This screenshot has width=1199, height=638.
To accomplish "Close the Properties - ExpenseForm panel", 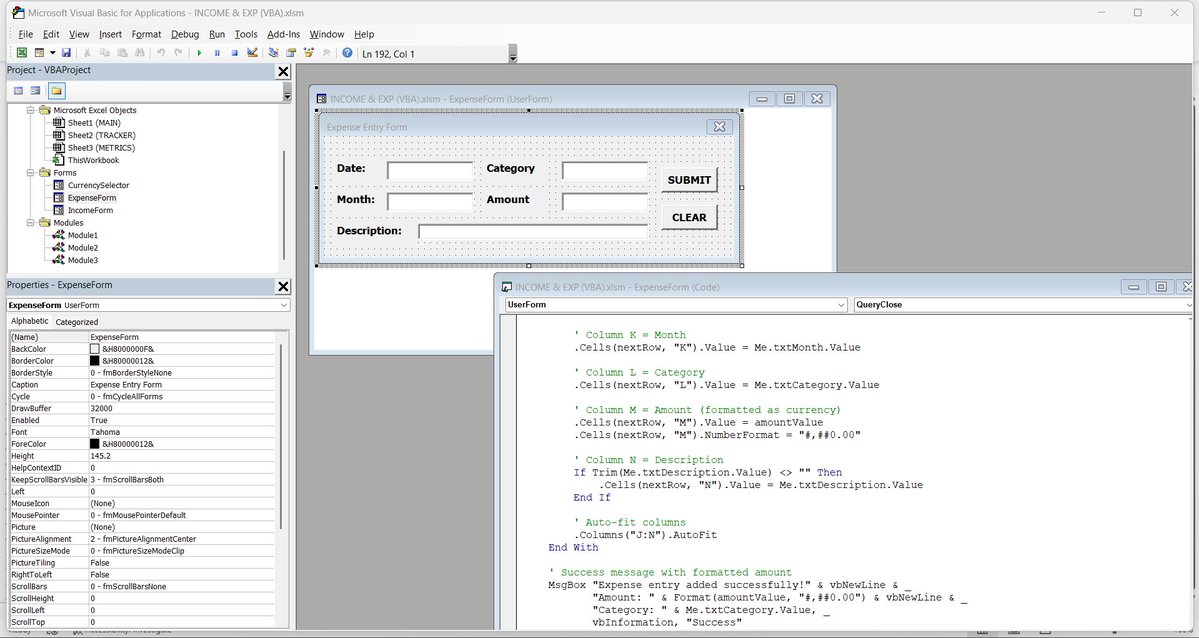I will pos(283,286).
